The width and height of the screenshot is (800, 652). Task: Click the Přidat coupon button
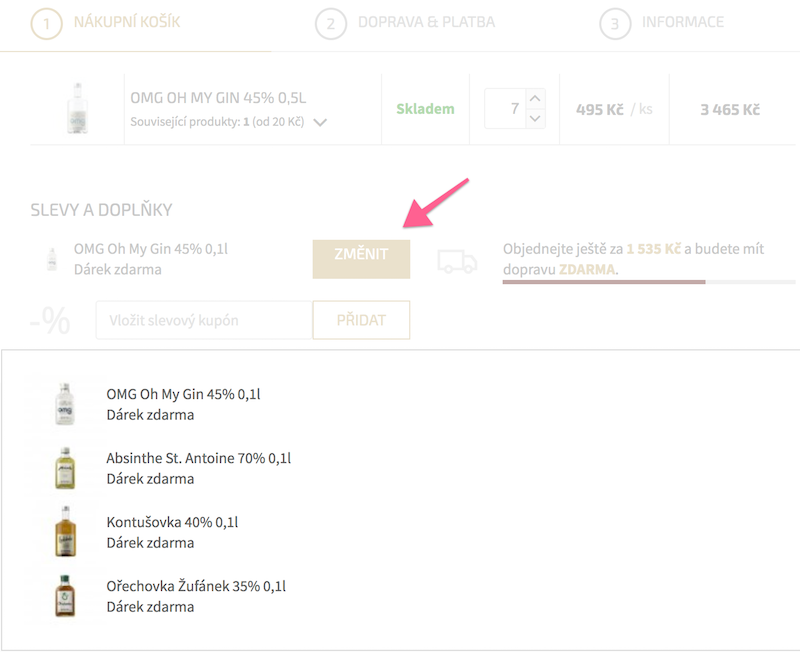[361, 320]
